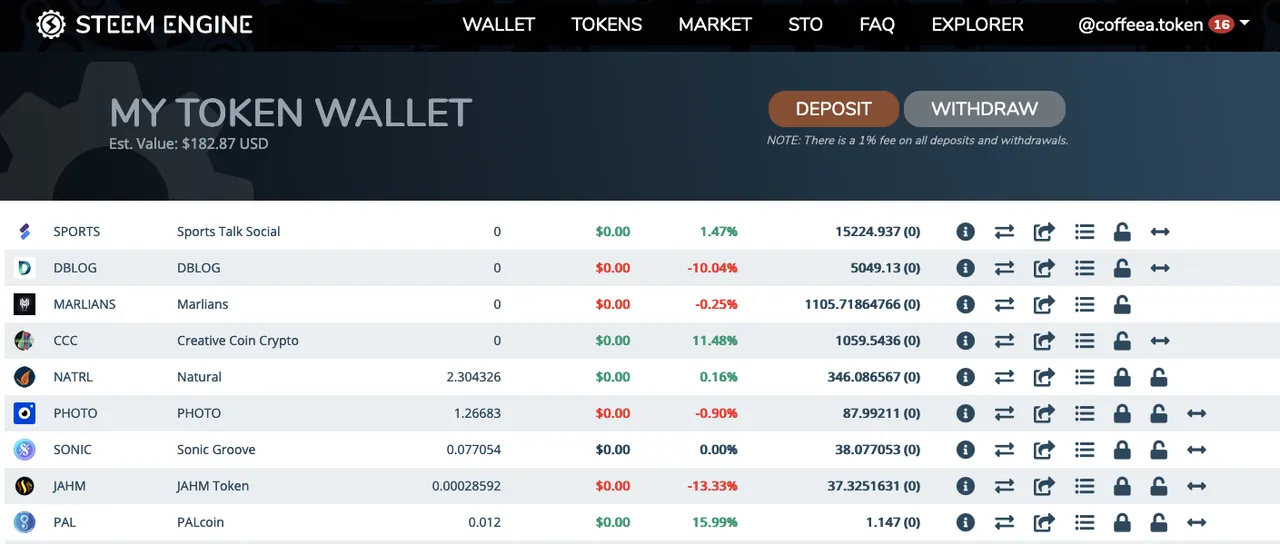This screenshot has width=1280, height=544.
Task: Click send/share icon in PAL row
Action: pyautogui.click(x=1044, y=522)
